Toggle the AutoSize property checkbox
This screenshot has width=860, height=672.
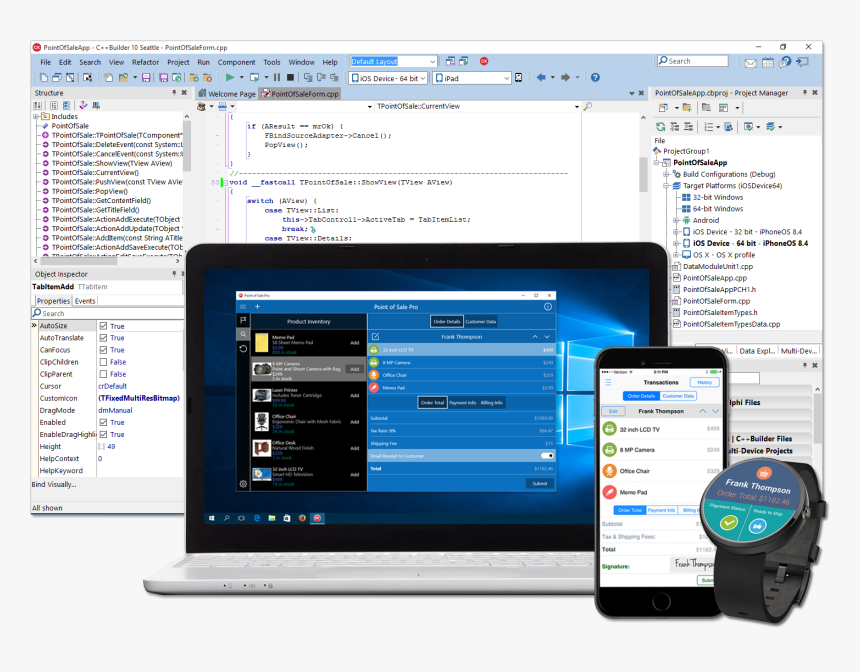point(103,326)
